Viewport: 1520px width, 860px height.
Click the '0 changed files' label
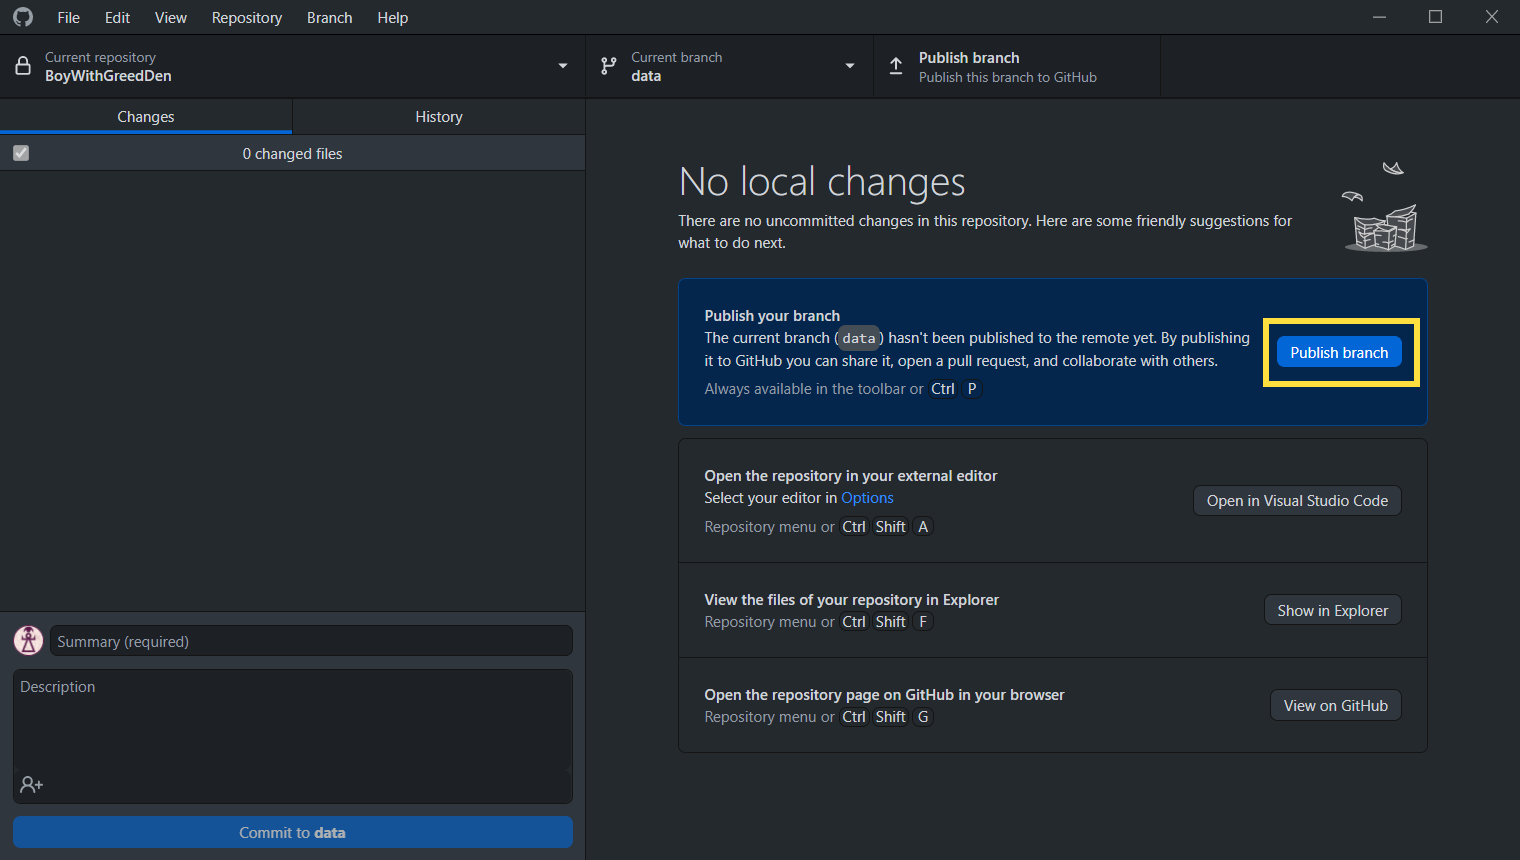(x=293, y=153)
